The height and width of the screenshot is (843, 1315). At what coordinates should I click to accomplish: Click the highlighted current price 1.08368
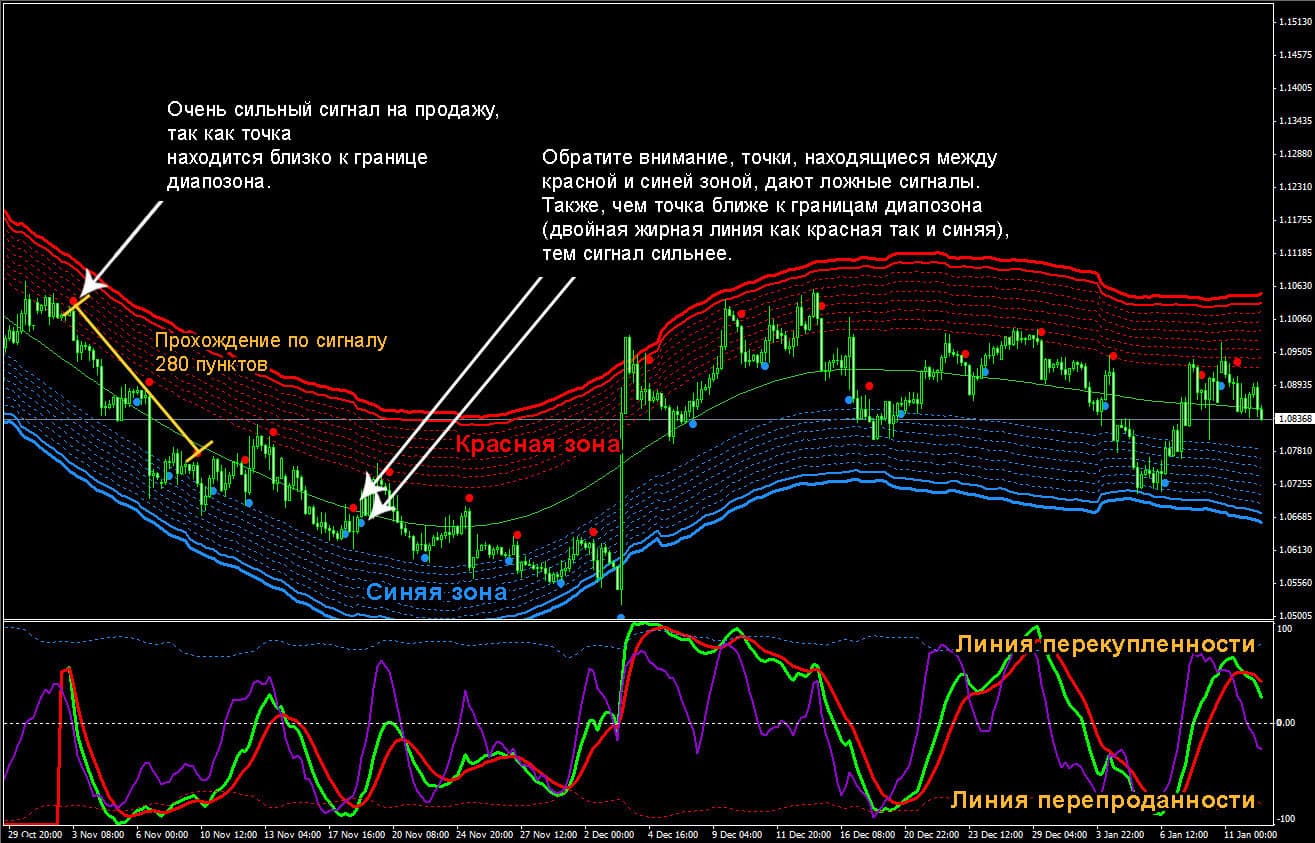(1294, 418)
